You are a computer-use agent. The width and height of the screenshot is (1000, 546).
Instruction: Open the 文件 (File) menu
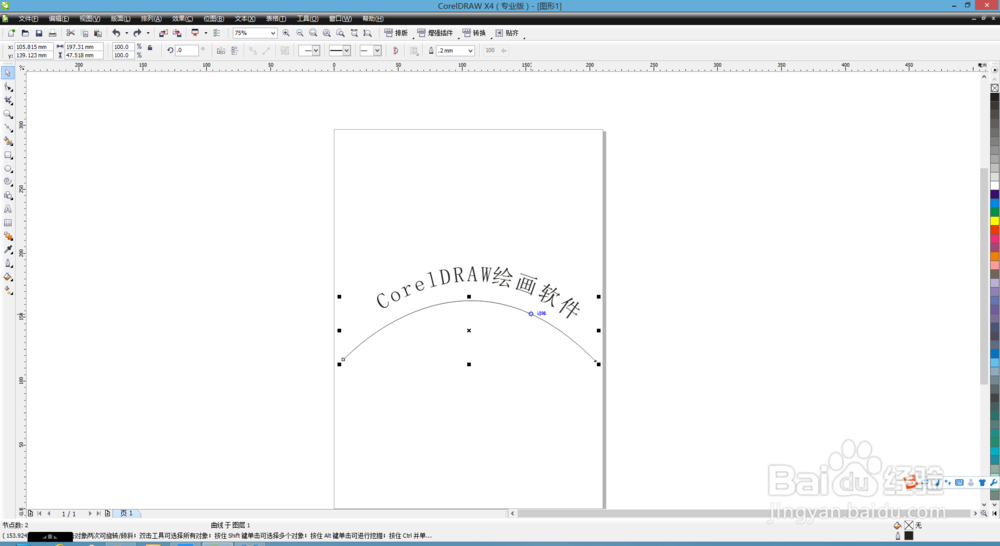[x=28, y=18]
